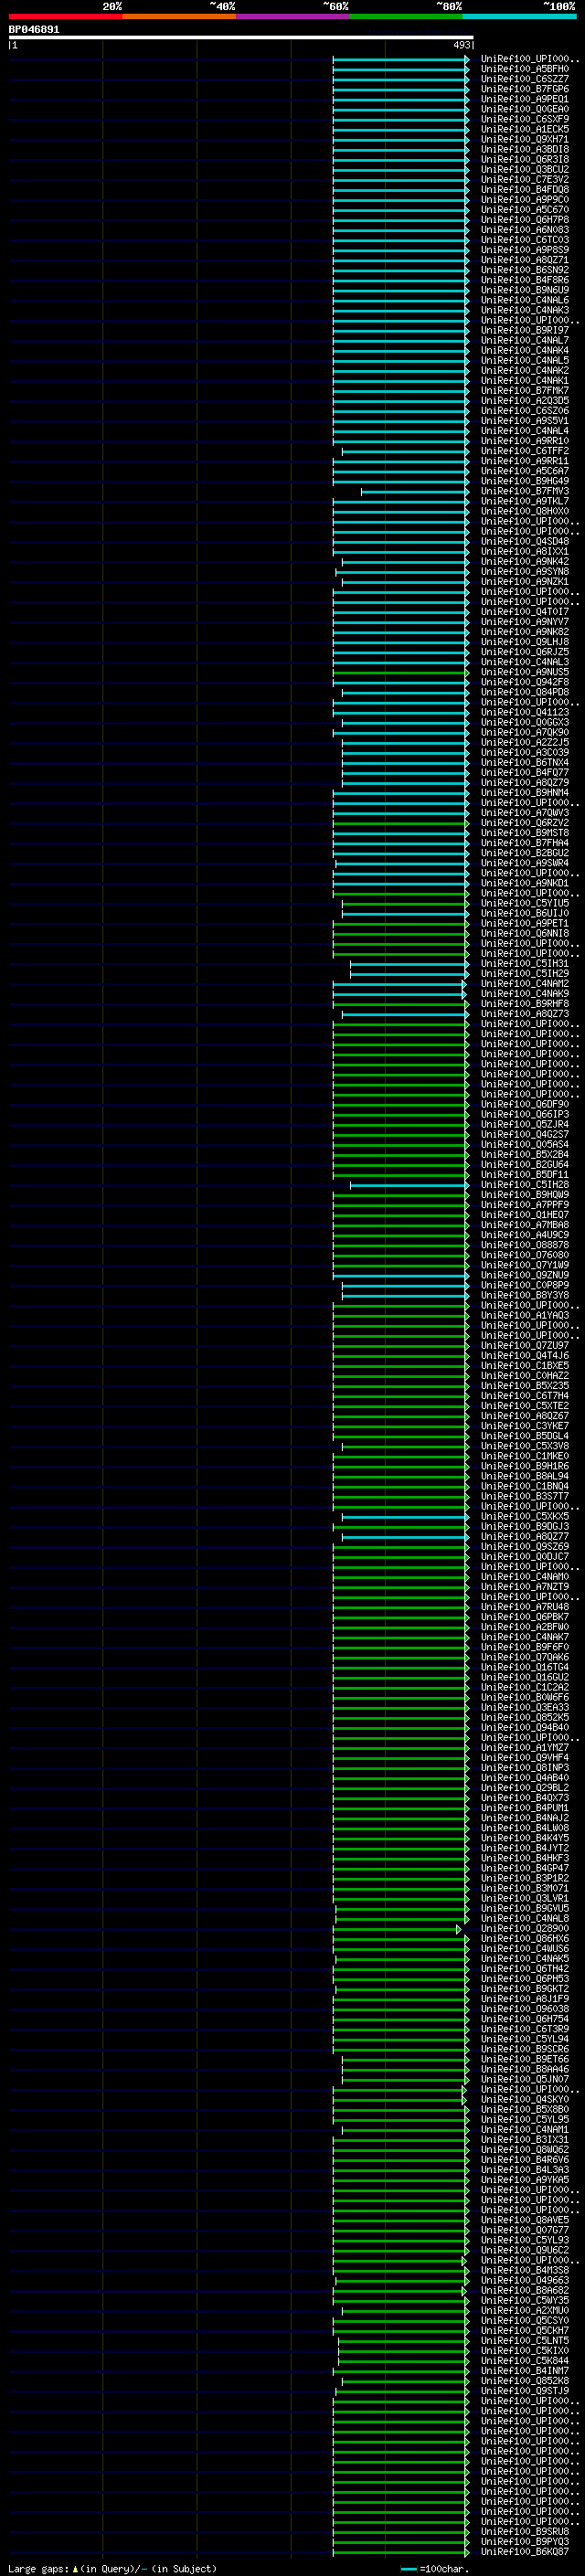The height and width of the screenshot is (2576, 585).
Task: Choose hit UniRef100_C6TC03
Action: point(524,240)
